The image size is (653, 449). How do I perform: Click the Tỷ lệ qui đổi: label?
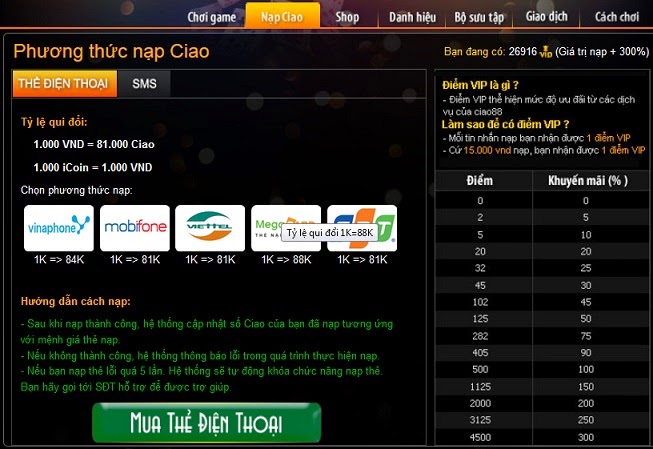coord(54,122)
